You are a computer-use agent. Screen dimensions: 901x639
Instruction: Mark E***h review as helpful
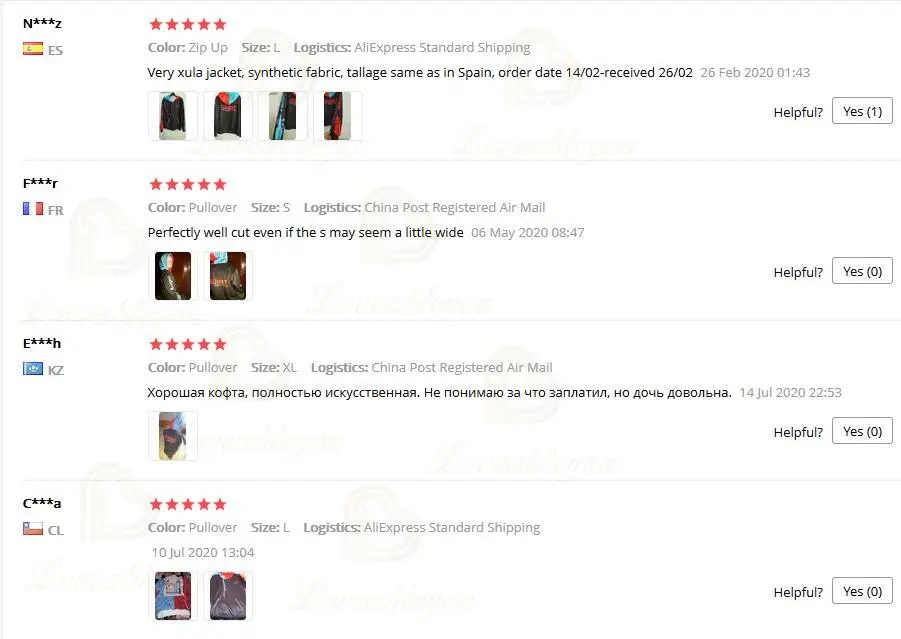[862, 431]
